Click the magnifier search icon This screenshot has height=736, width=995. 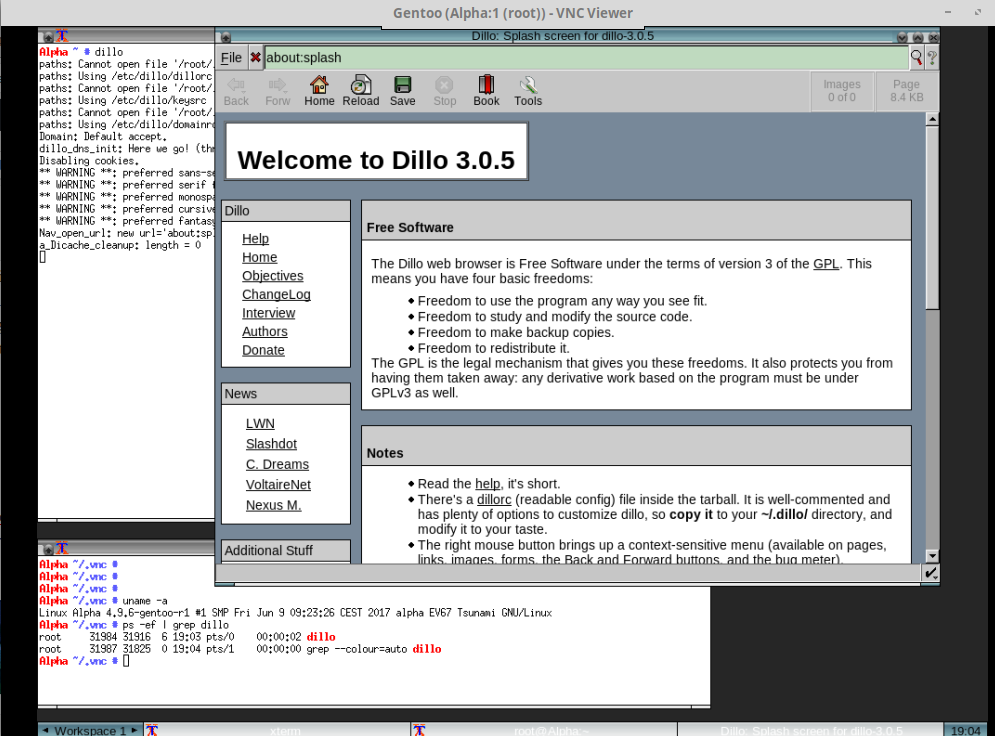coord(916,58)
